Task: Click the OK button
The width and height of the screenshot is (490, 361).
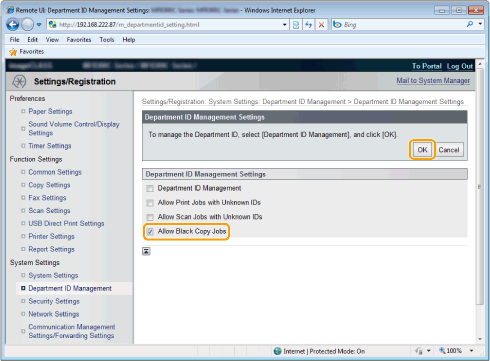Action: point(422,150)
